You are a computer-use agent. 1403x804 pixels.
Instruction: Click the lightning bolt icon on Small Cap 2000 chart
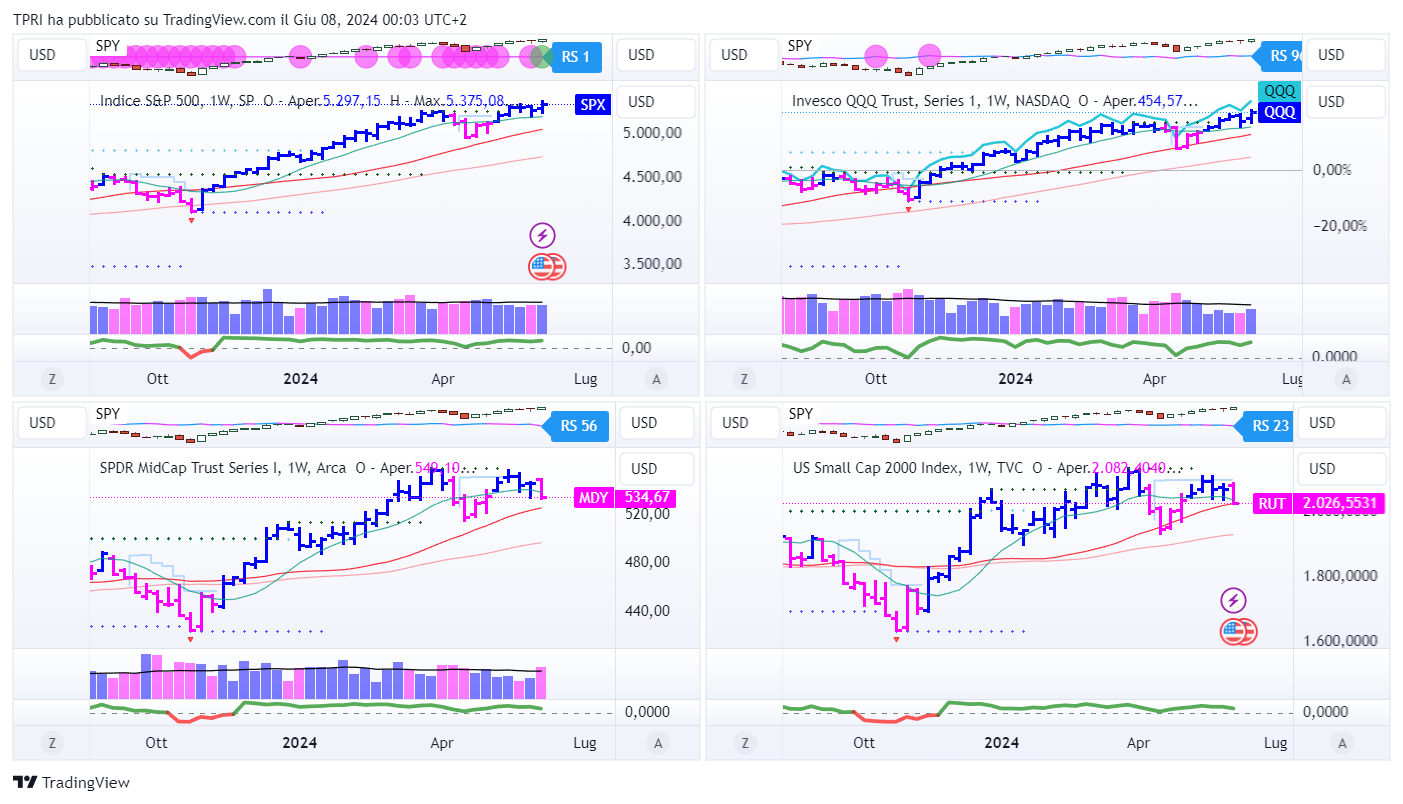(x=1234, y=601)
